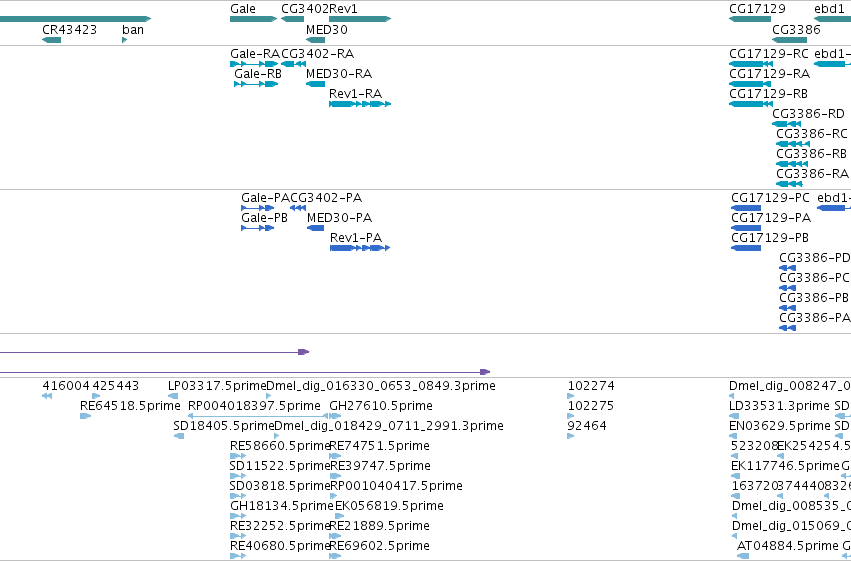This screenshot has height=561, width=851.
Task: Click the SD03818.5prime label
Action: 280,487
